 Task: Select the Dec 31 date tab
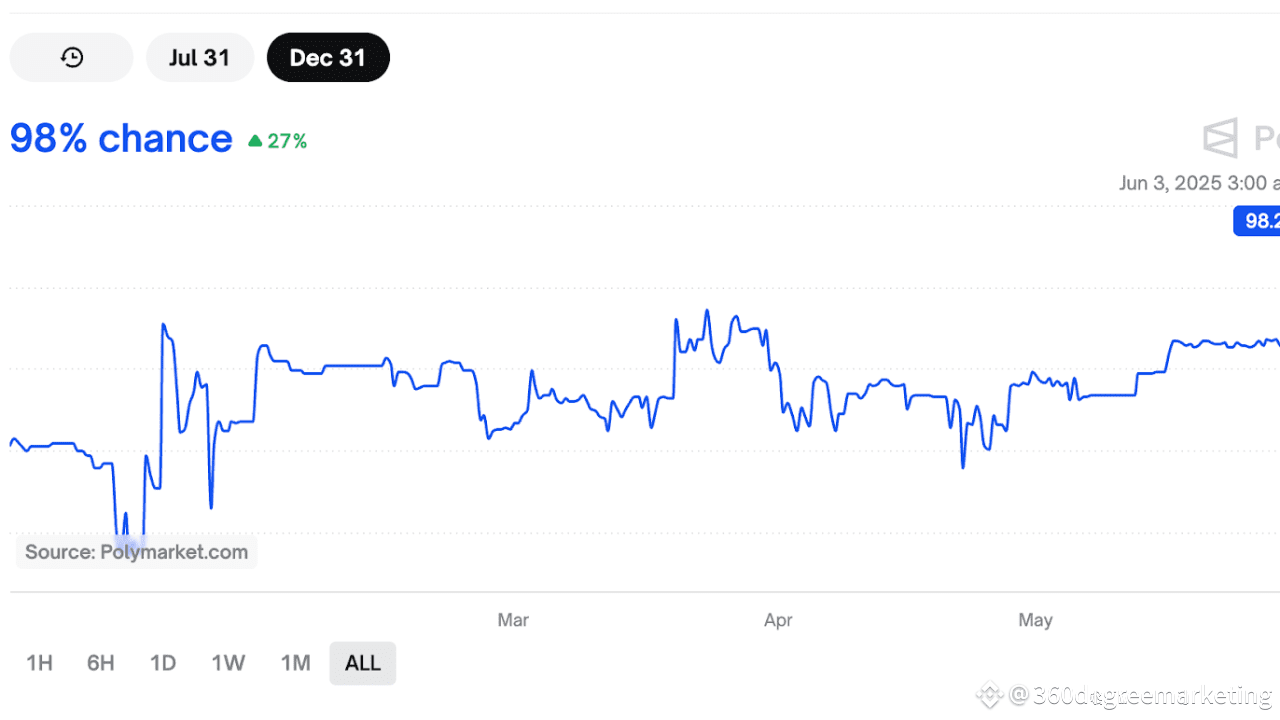[x=328, y=58]
